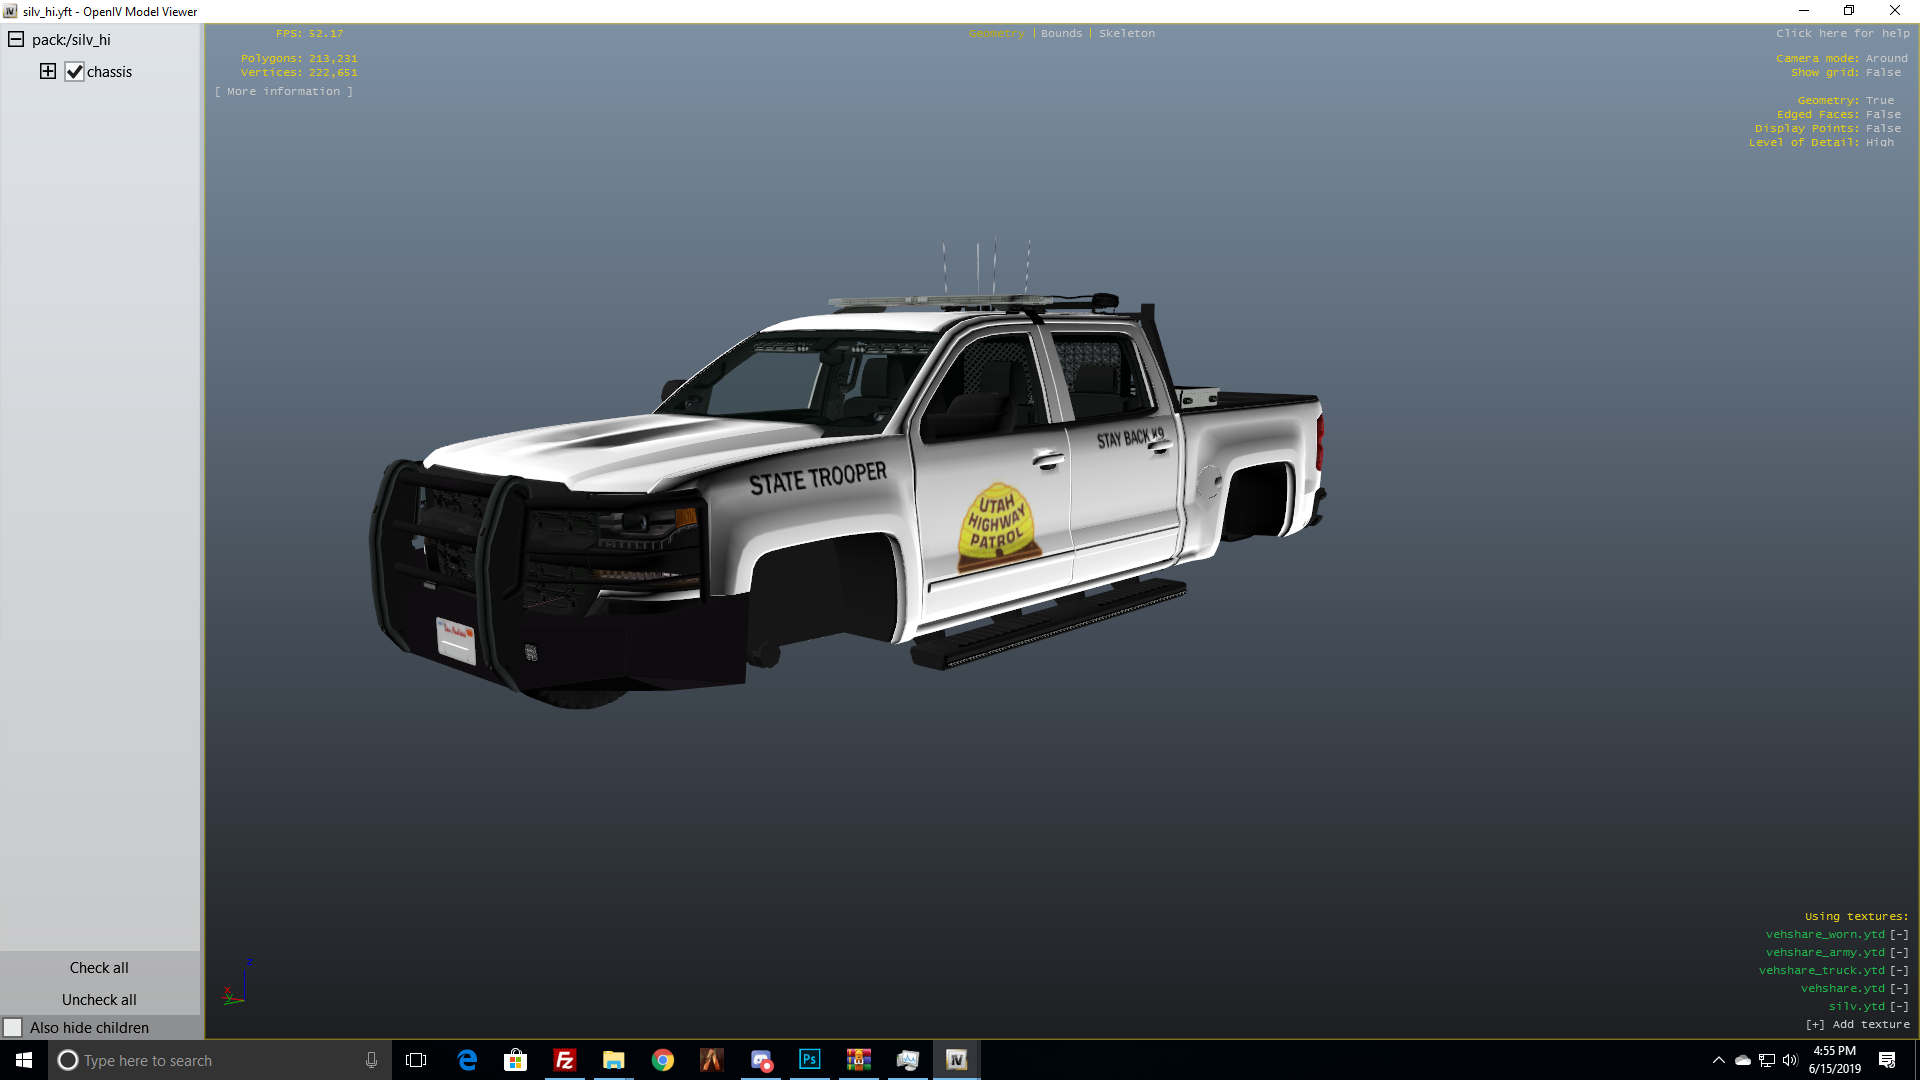
Task: Open FileZilla from the taskbar
Action: click(x=565, y=1060)
